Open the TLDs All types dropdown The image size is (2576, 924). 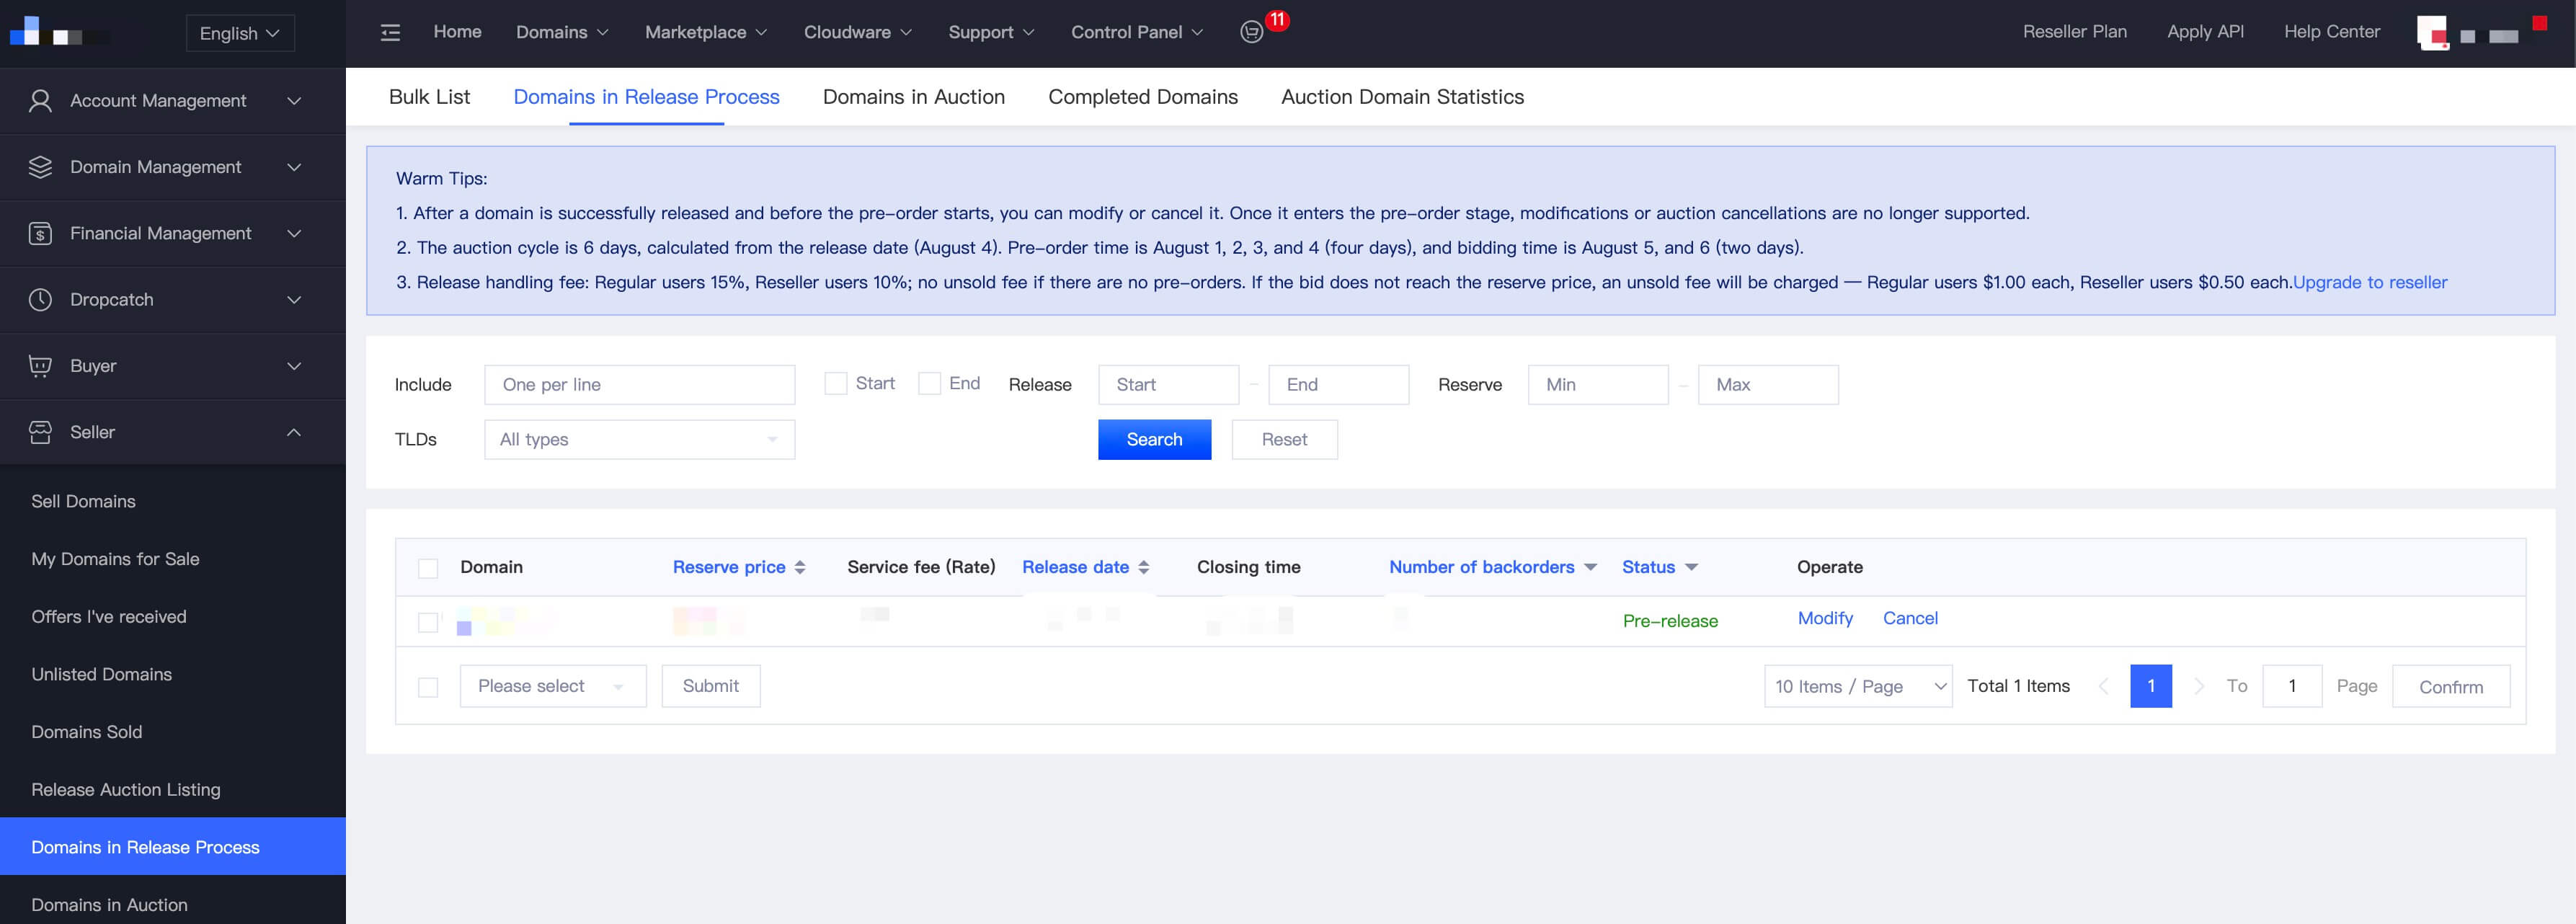pos(639,440)
